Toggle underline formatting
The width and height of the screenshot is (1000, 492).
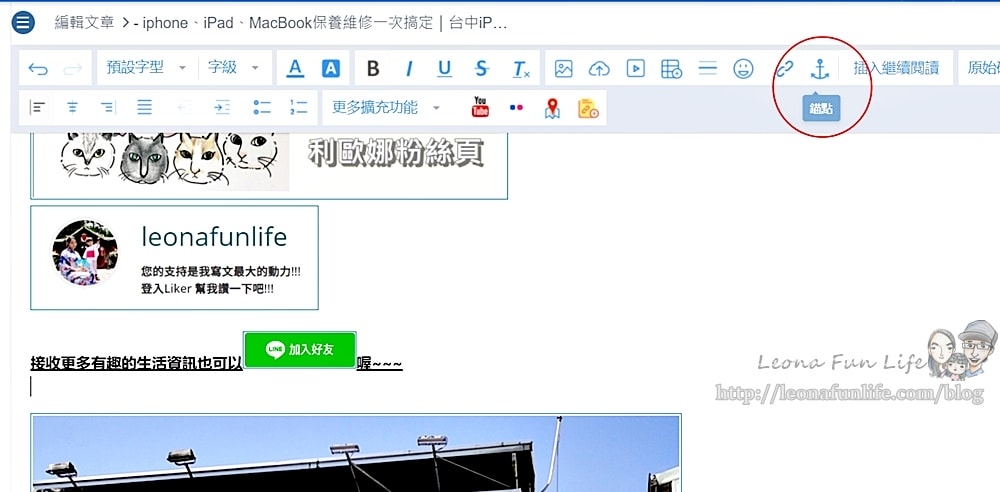click(445, 69)
